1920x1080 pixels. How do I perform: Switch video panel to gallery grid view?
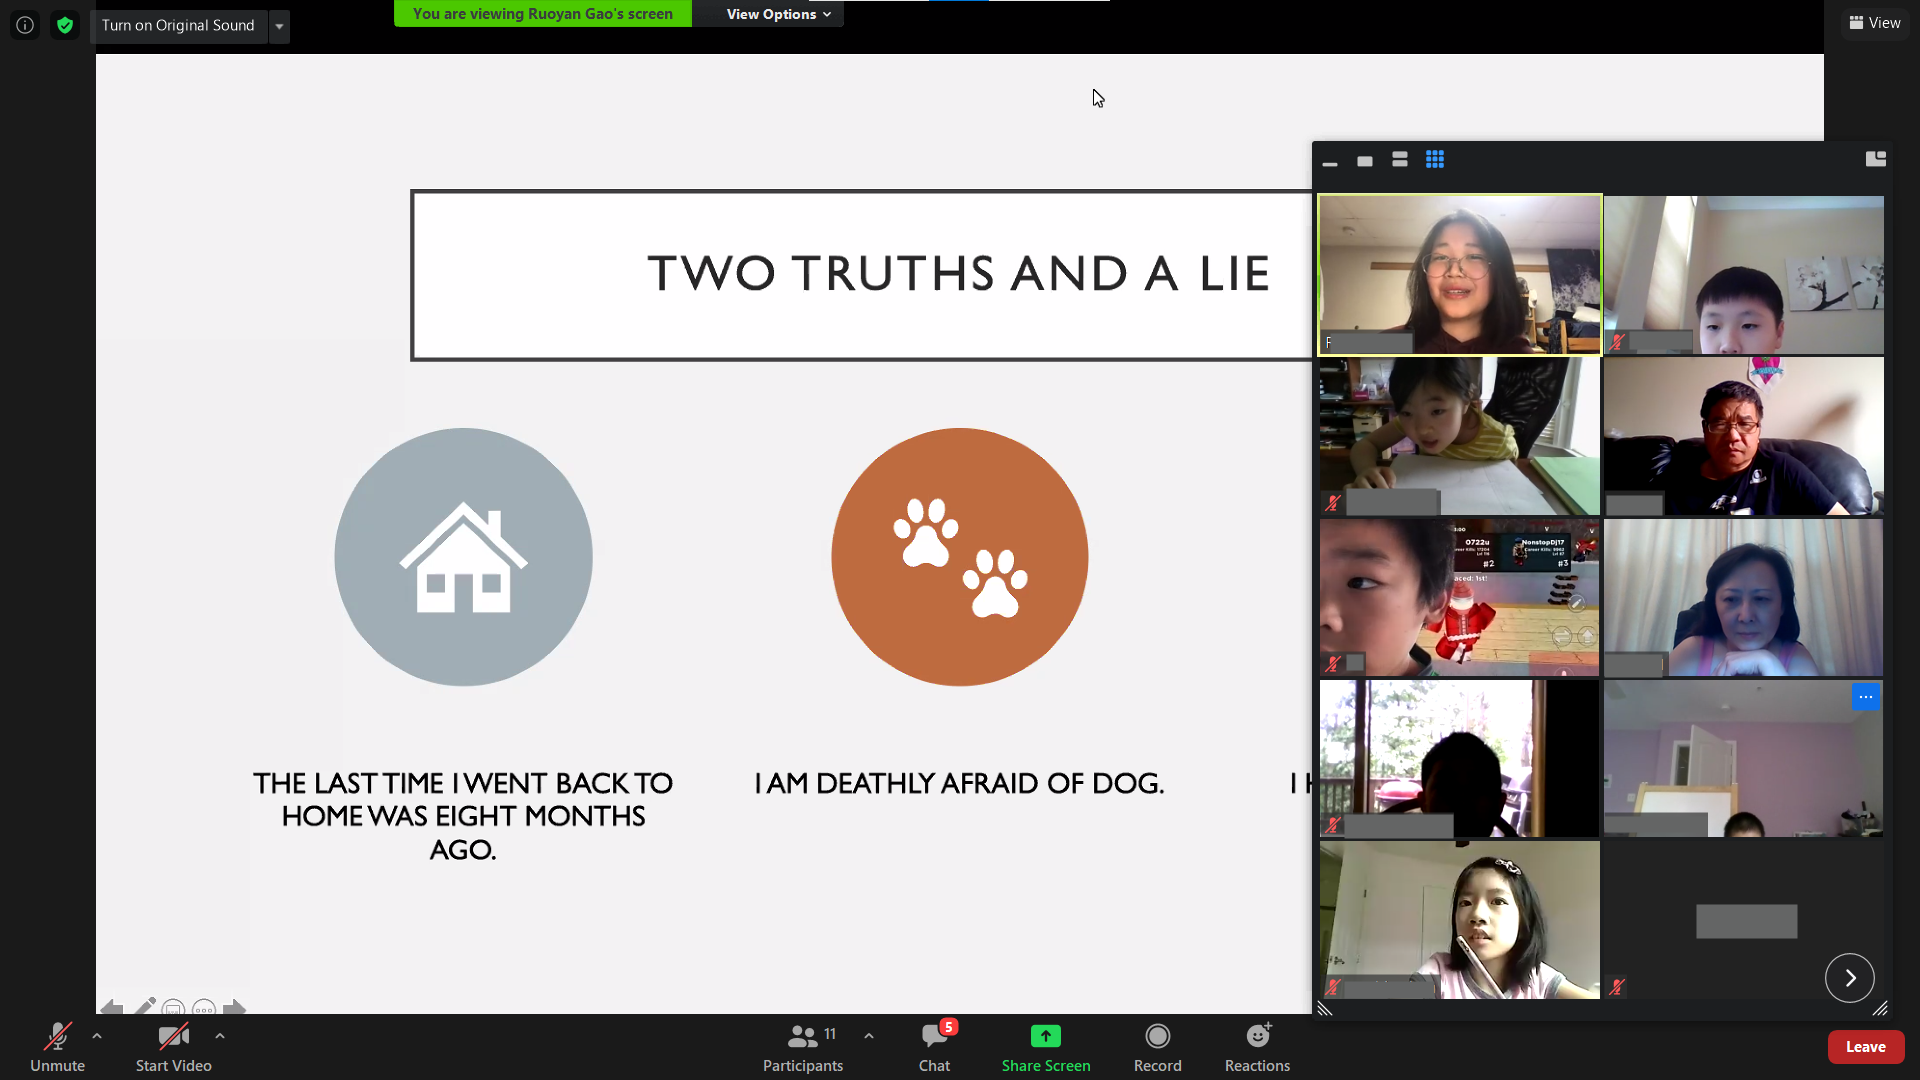pos(1435,160)
